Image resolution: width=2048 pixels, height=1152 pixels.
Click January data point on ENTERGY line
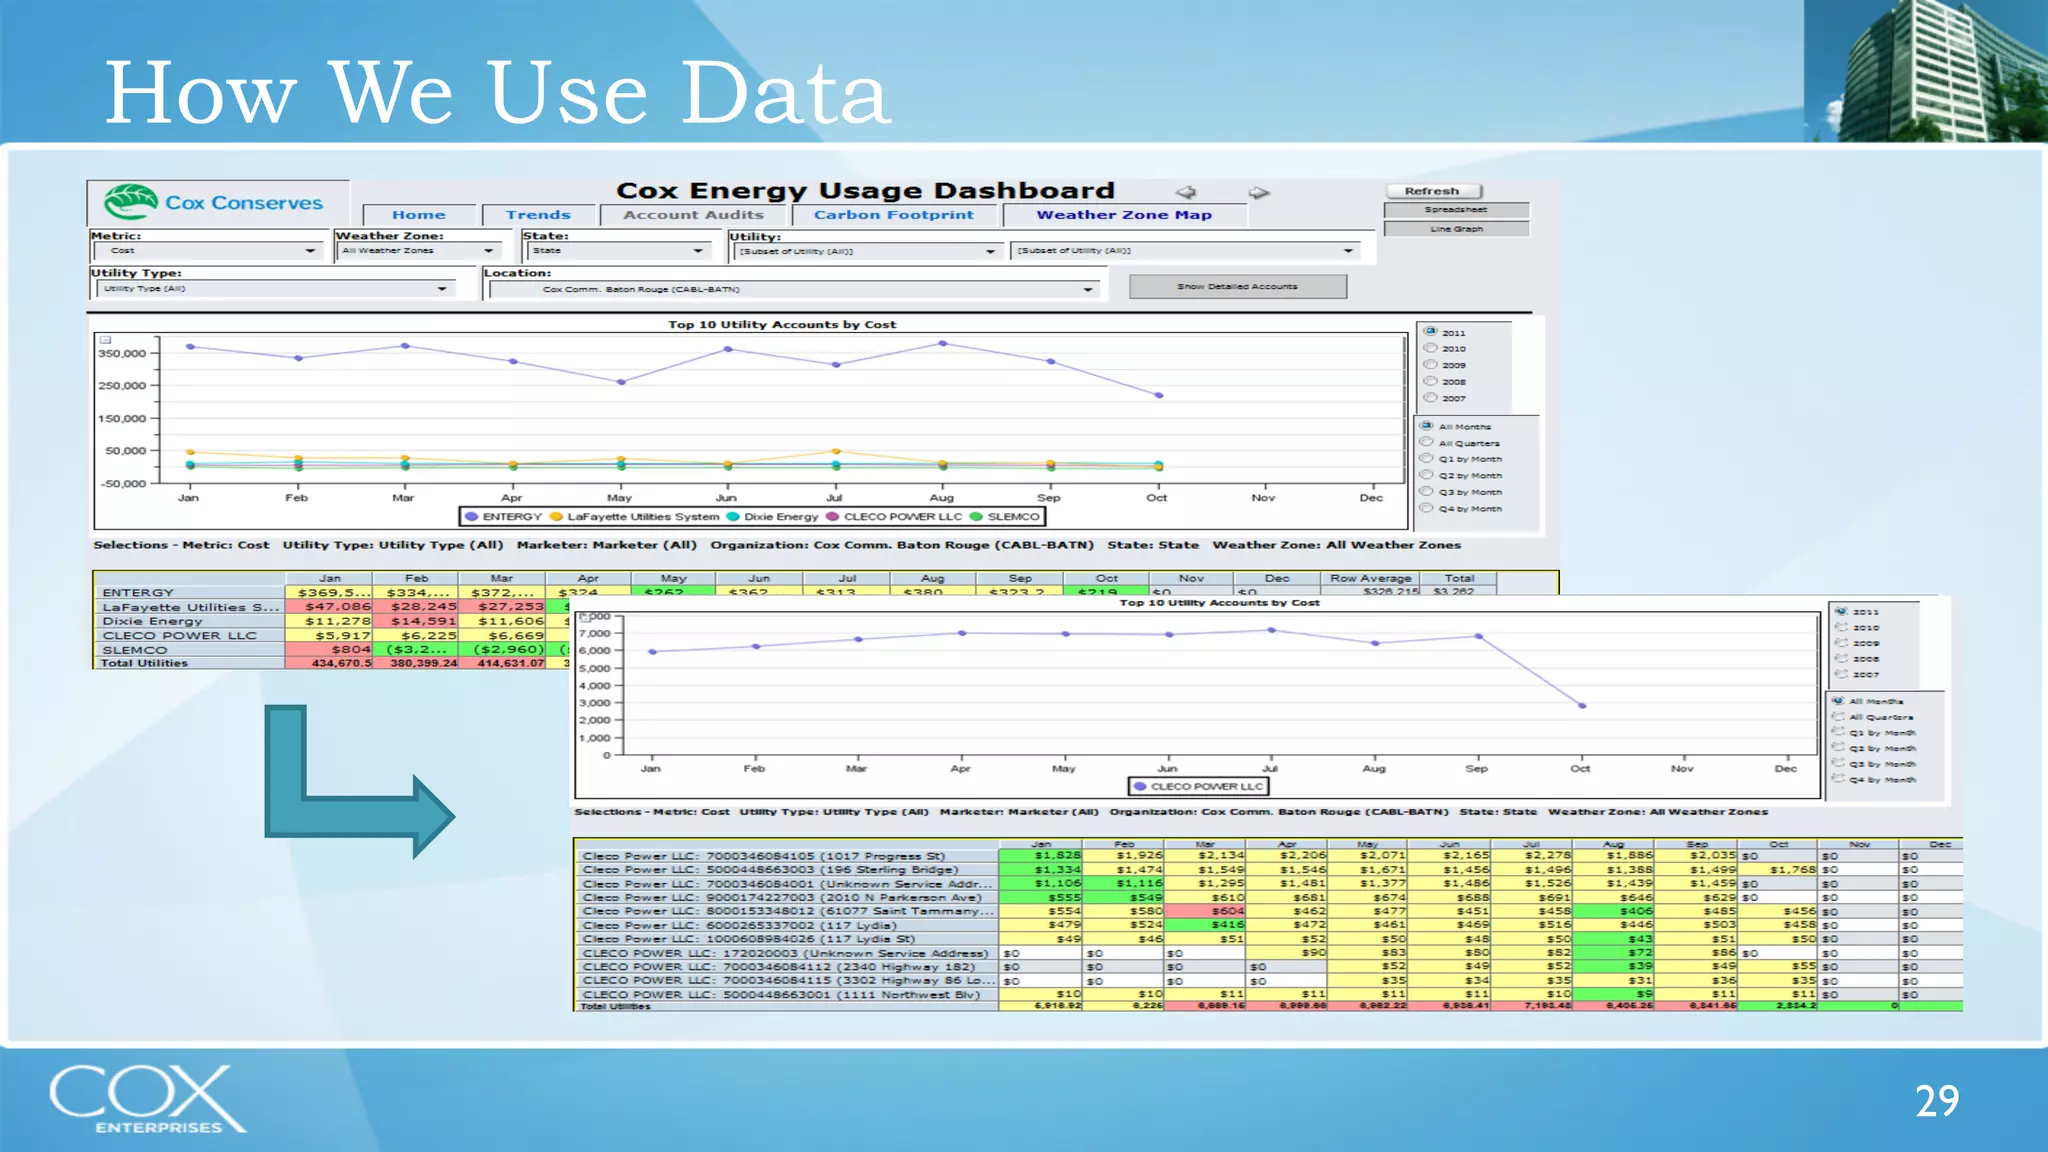pos(190,347)
